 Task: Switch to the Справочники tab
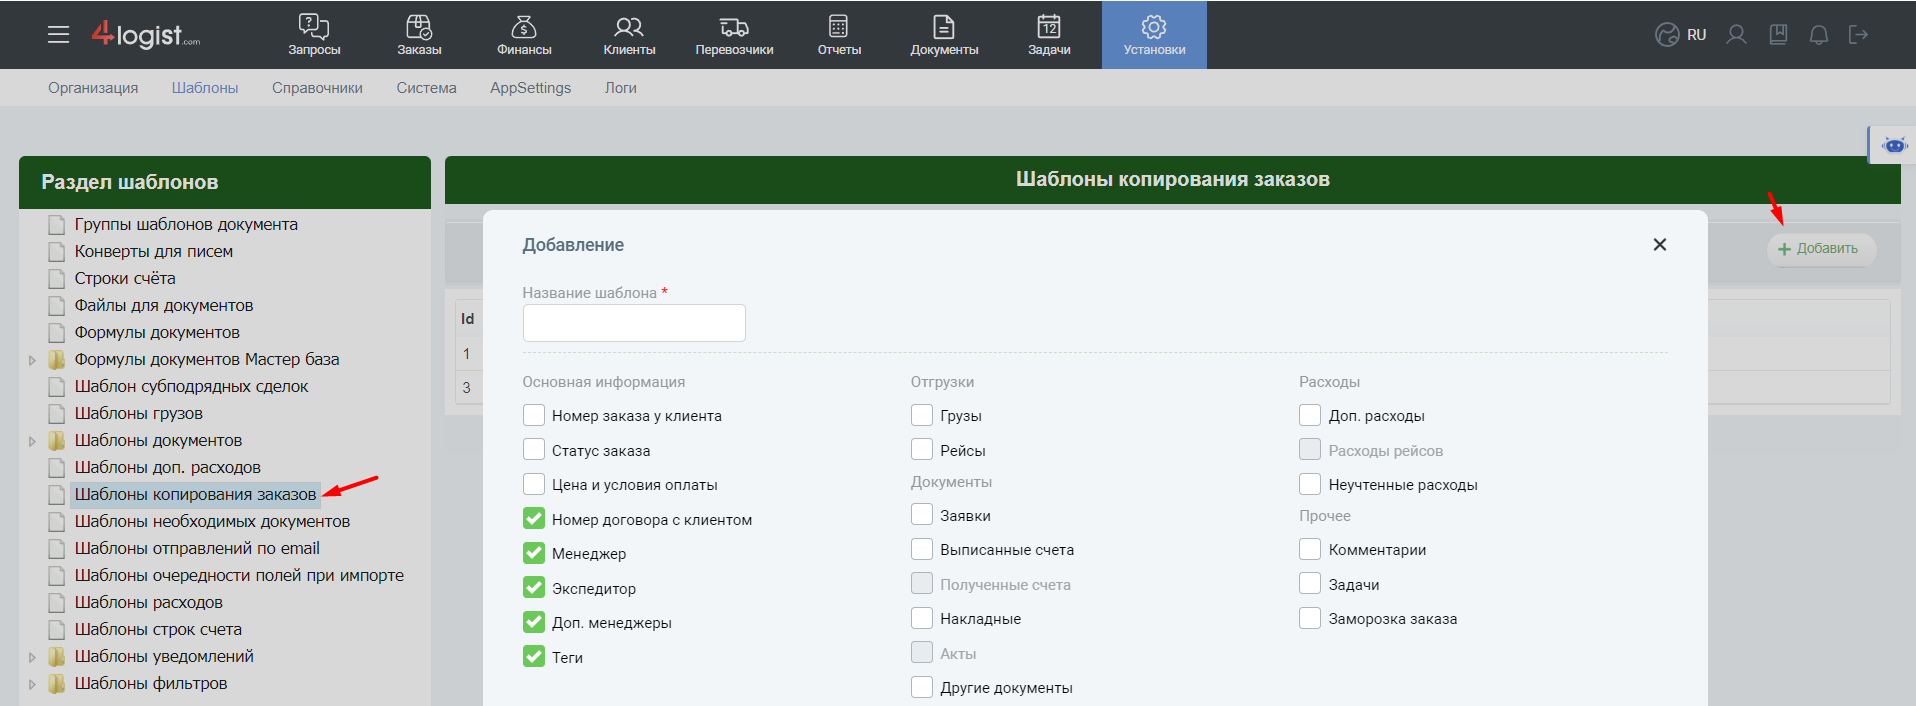[x=317, y=88]
